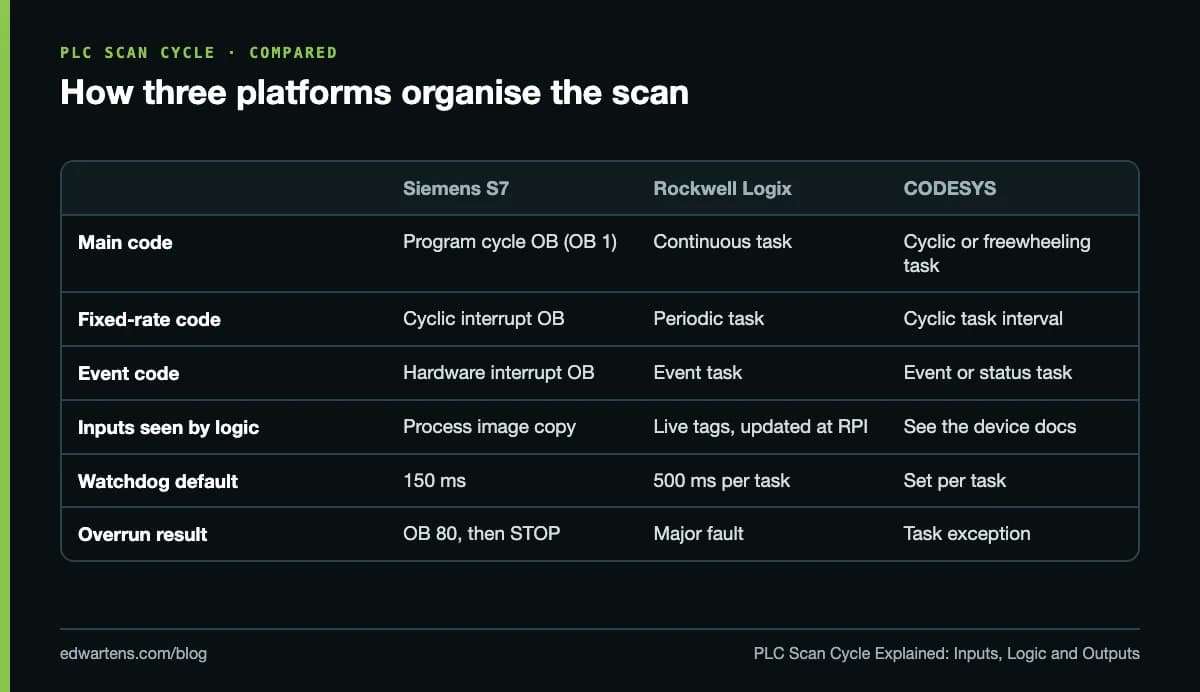Click the title 'How three platforms organise the scan'
Viewport: 1200px width, 692px height.
pyautogui.click(x=374, y=92)
